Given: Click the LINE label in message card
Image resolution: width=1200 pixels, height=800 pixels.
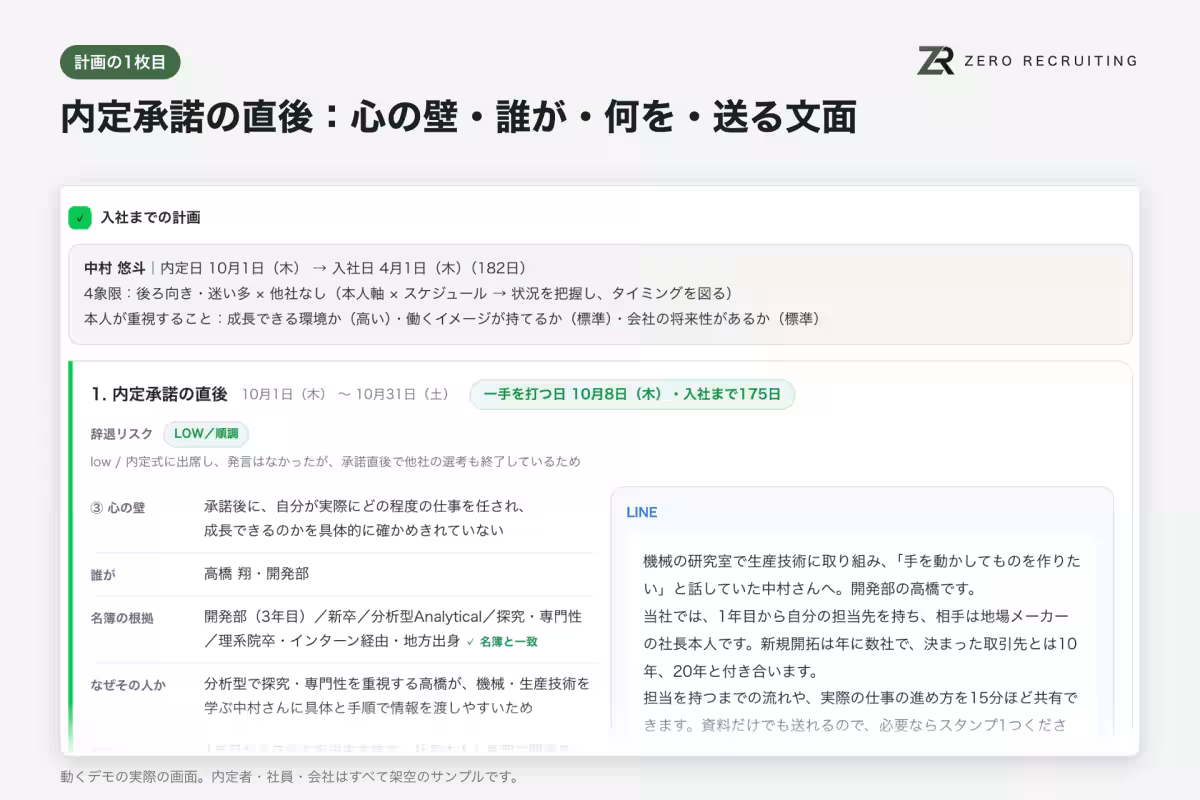Looking at the screenshot, I should [642, 512].
